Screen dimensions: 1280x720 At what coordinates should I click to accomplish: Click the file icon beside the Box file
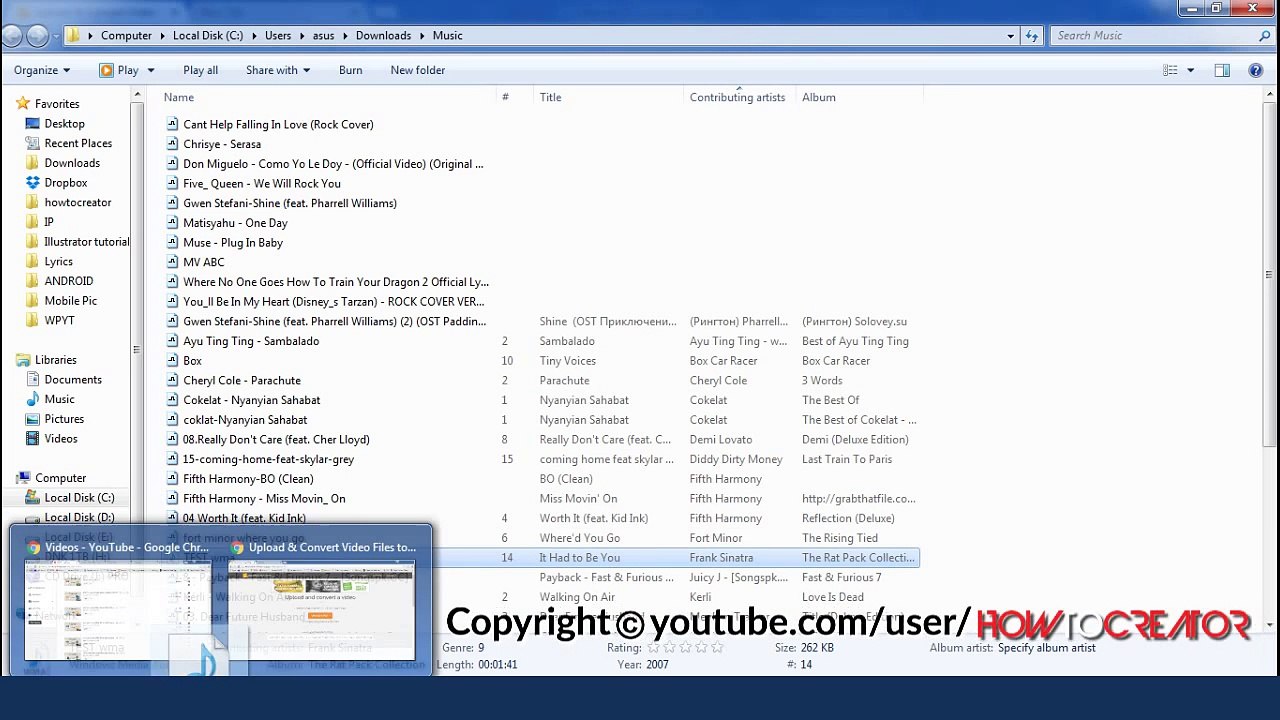[x=172, y=361]
